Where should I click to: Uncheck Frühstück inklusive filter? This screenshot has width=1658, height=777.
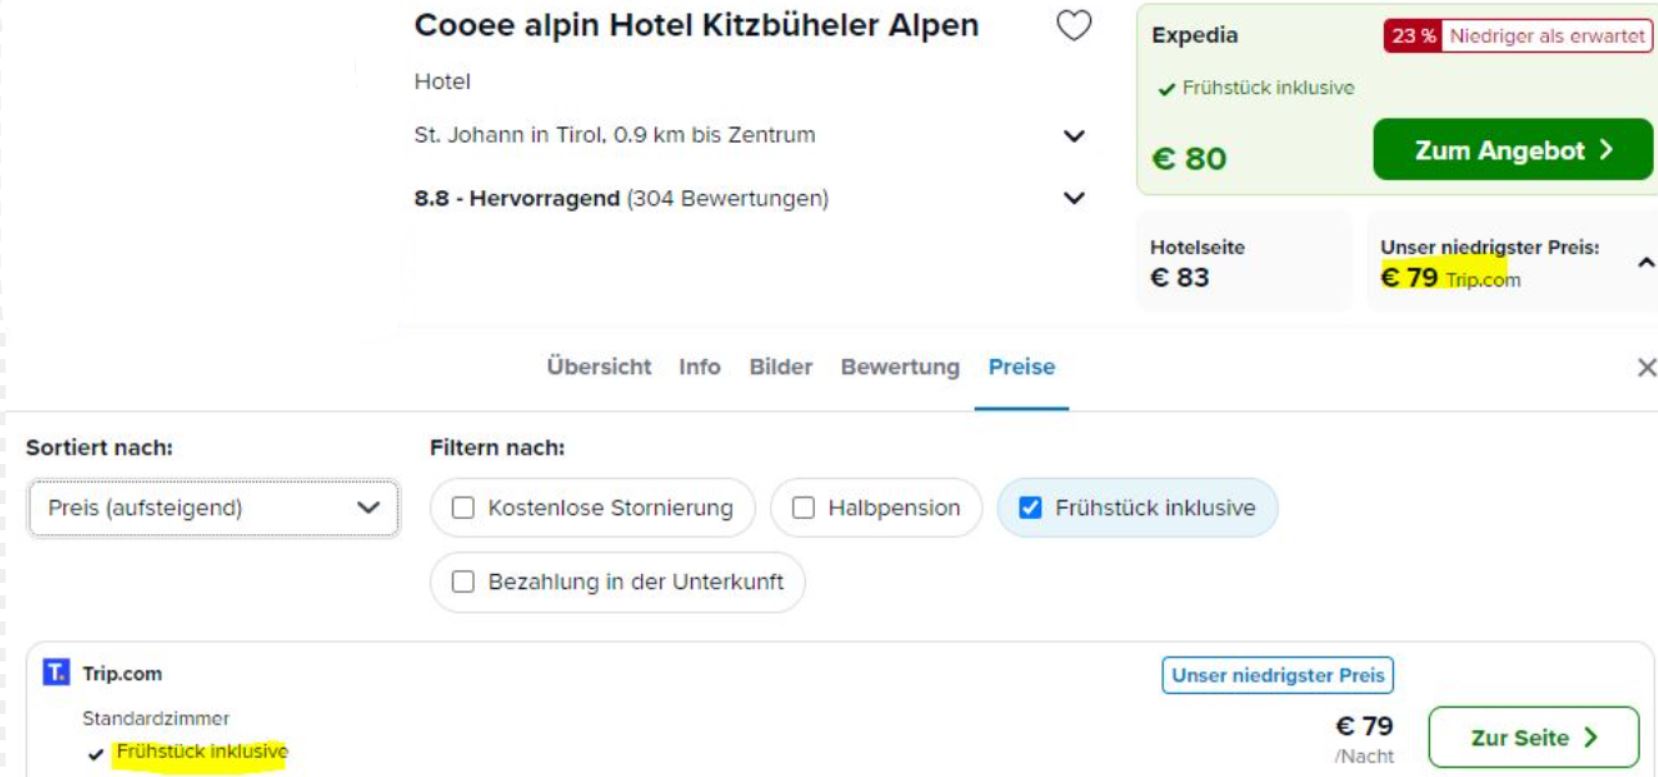[x=1030, y=508]
